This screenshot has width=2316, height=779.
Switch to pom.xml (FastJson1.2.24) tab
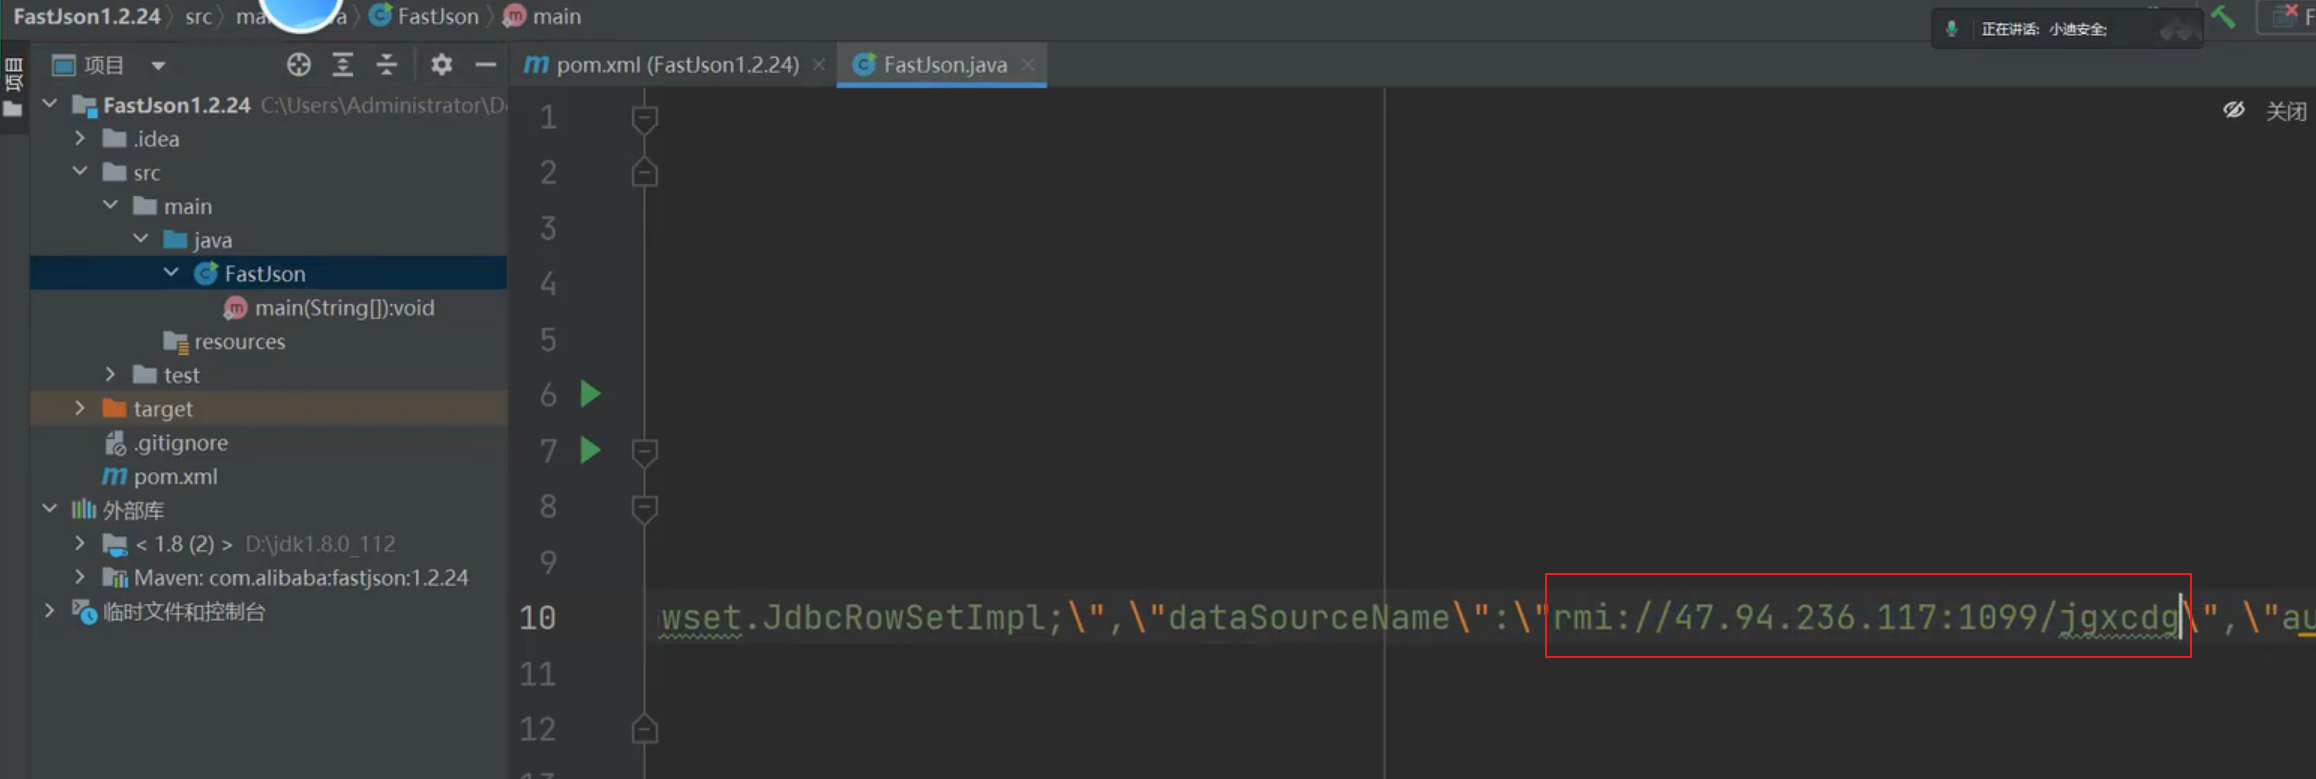[676, 65]
